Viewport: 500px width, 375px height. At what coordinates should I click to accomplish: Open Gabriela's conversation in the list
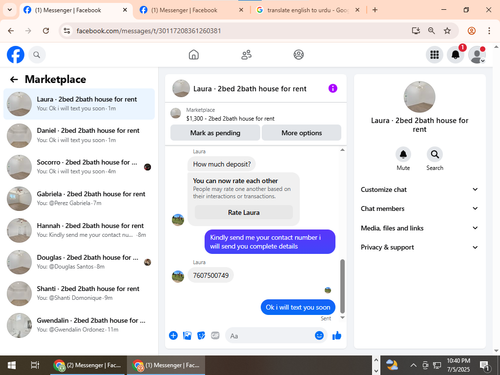(x=79, y=198)
